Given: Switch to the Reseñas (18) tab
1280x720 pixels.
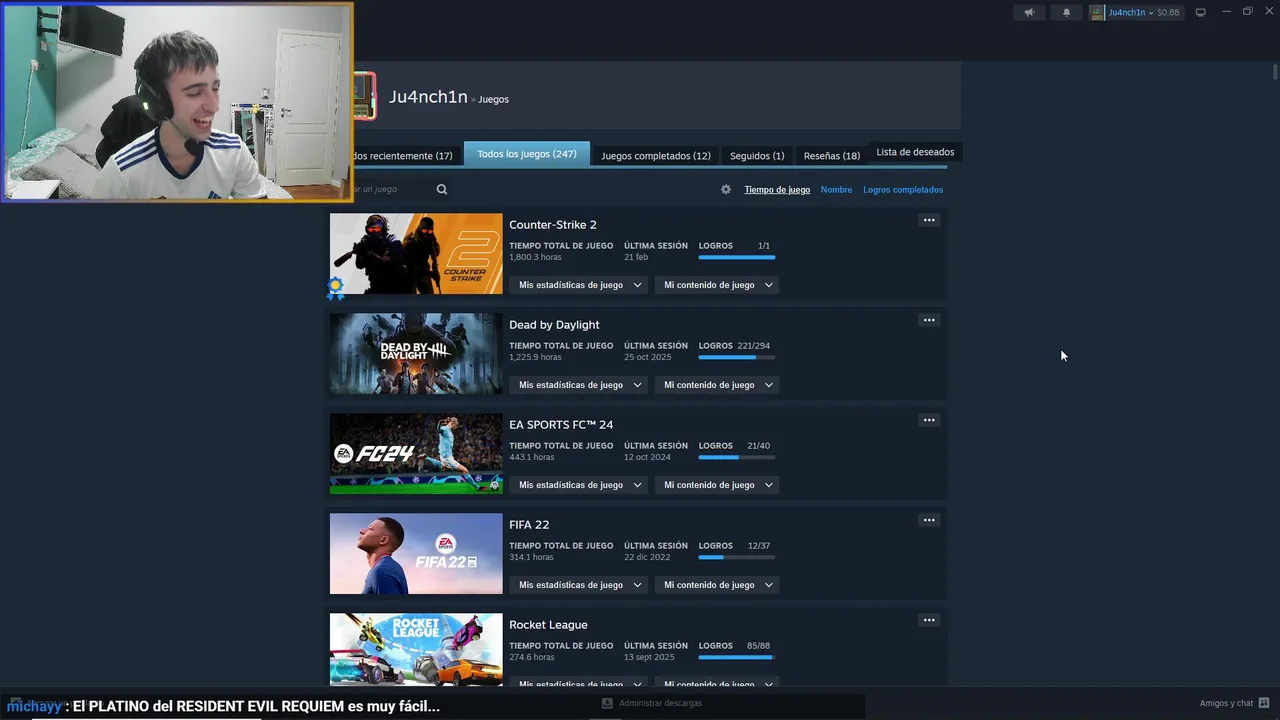Looking at the screenshot, I should click(x=832, y=155).
